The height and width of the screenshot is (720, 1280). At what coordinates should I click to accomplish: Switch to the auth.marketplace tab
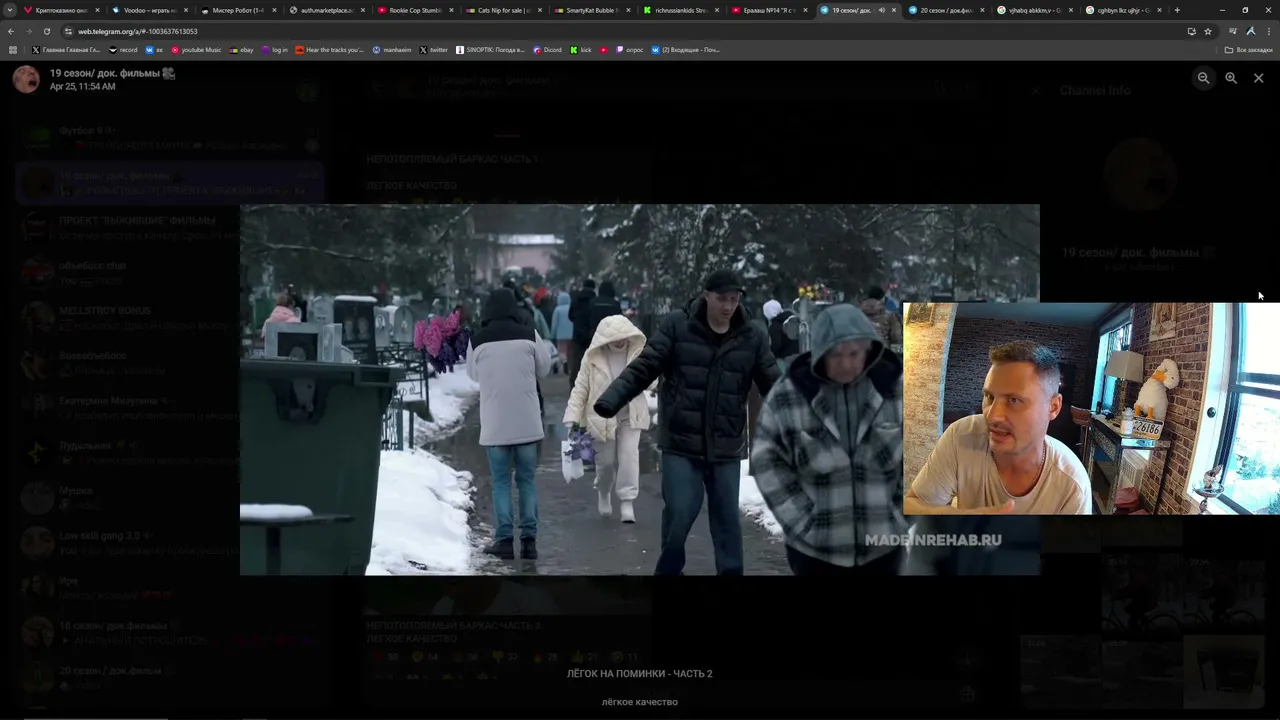click(x=327, y=10)
